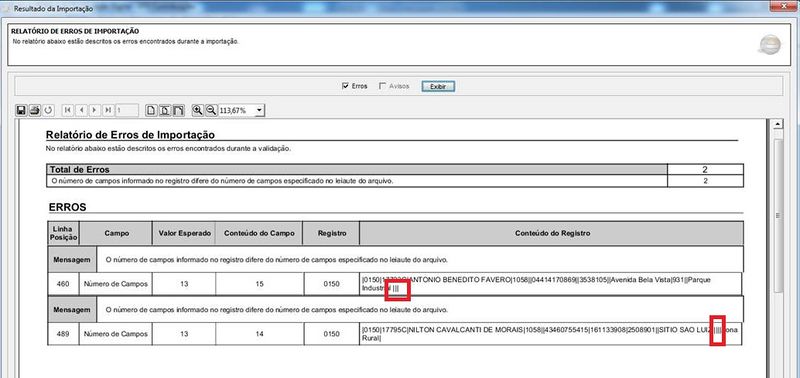
Task: Click the 'Relatório de Erros de Importação' heading
Action: pyautogui.click(x=130, y=135)
